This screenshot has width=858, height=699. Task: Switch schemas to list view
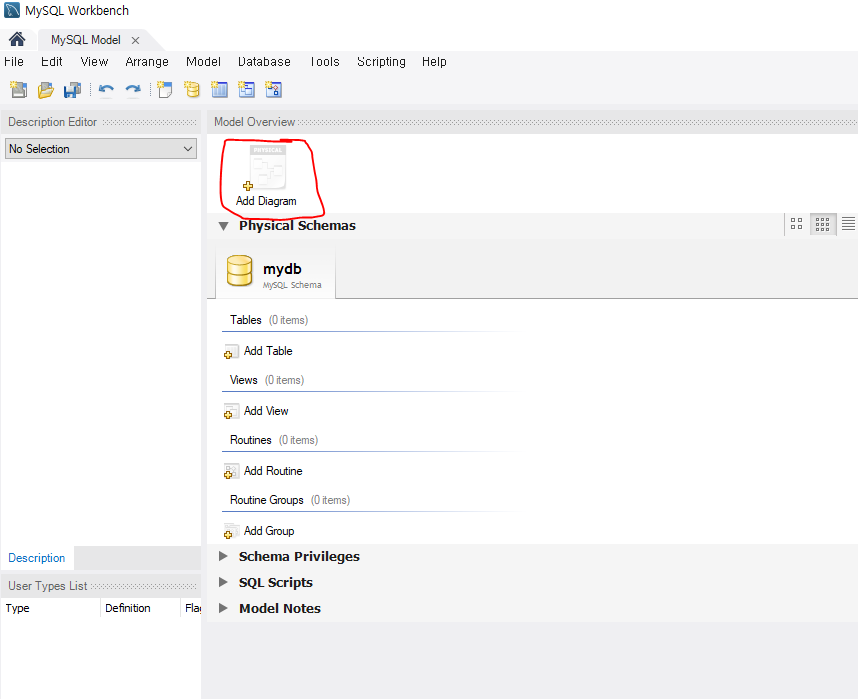click(x=848, y=224)
